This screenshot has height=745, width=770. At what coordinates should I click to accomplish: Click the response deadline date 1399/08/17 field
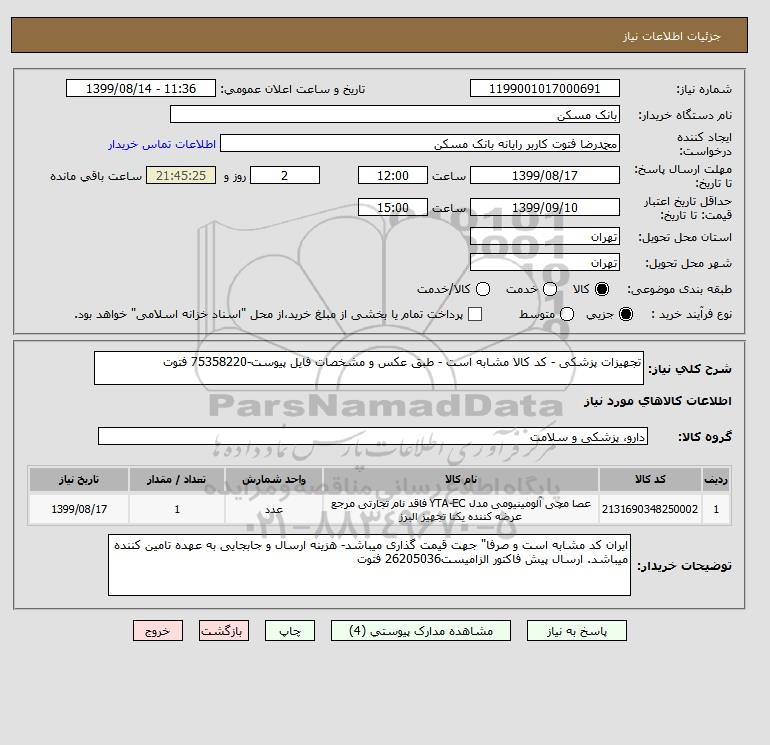pos(545,175)
